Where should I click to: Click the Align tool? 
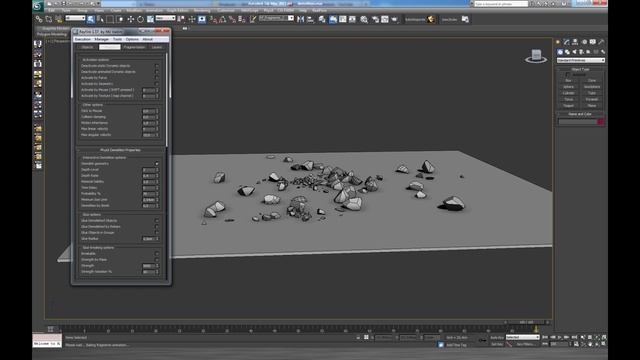[x=311, y=19]
